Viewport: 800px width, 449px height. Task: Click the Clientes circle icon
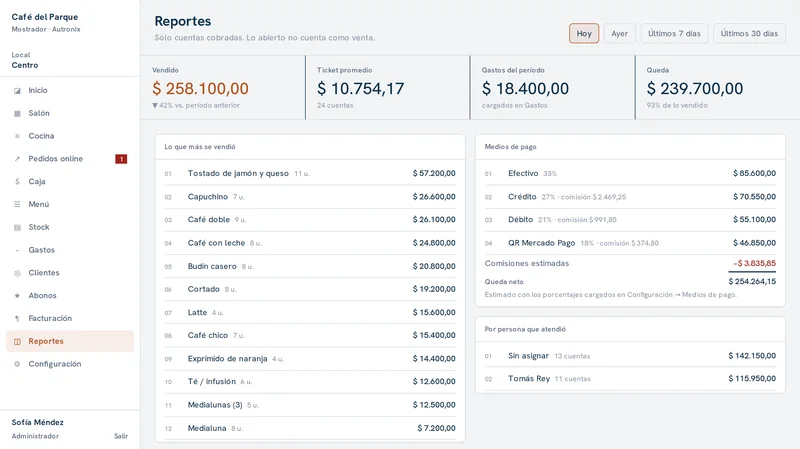pos(17,273)
